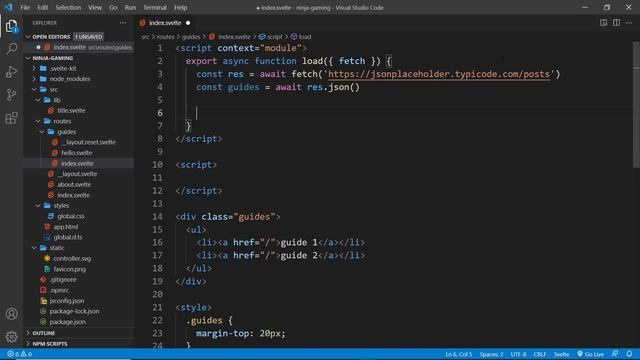The width and height of the screenshot is (640, 360).
Task: Open the Accounts icon
Action: [11, 313]
